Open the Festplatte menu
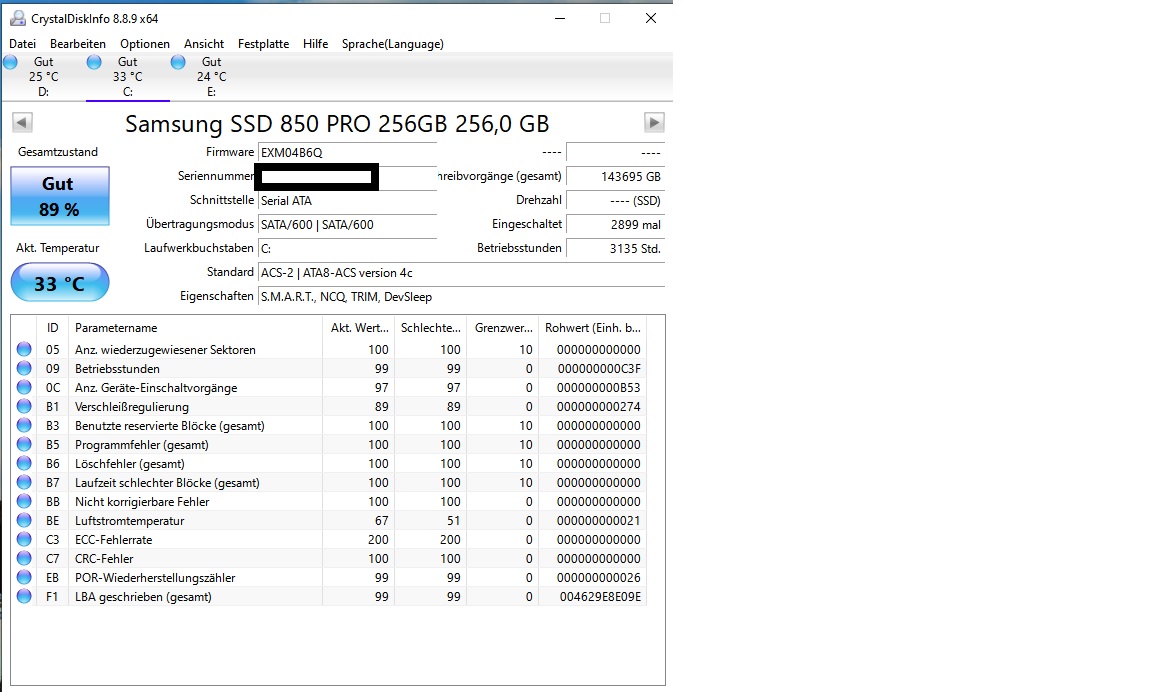1152x692 pixels. [x=263, y=44]
